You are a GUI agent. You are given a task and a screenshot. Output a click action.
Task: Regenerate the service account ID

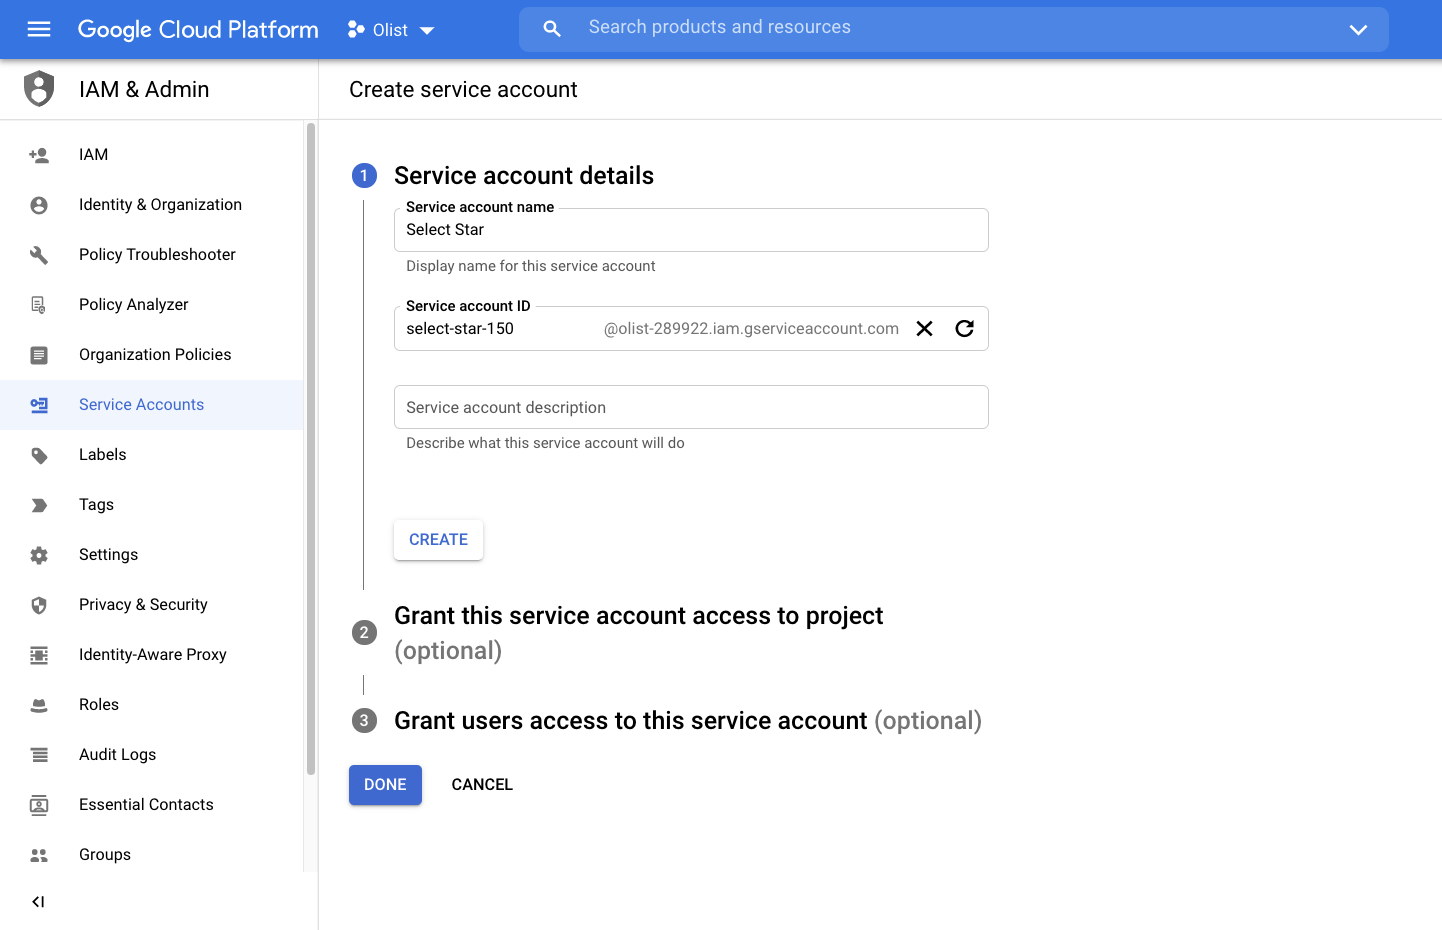(965, 329)
